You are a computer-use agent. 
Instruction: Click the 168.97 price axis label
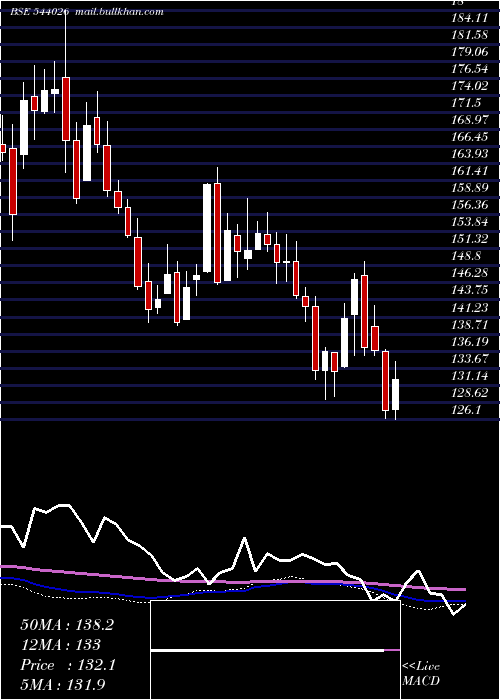pyautogui.click(x=470, y=120)
